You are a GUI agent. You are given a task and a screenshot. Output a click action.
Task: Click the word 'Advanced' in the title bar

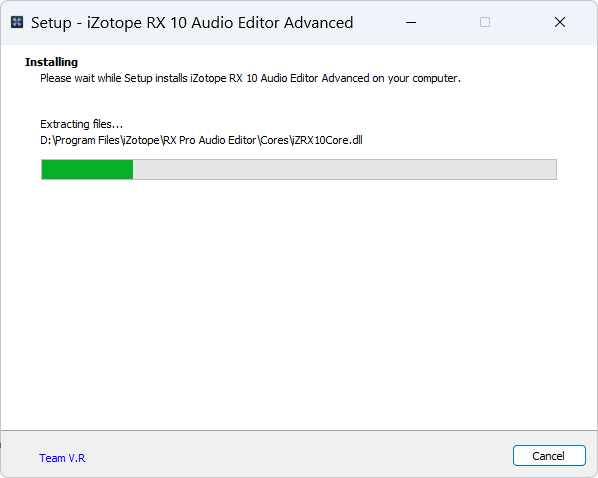(x=318, y=23)
